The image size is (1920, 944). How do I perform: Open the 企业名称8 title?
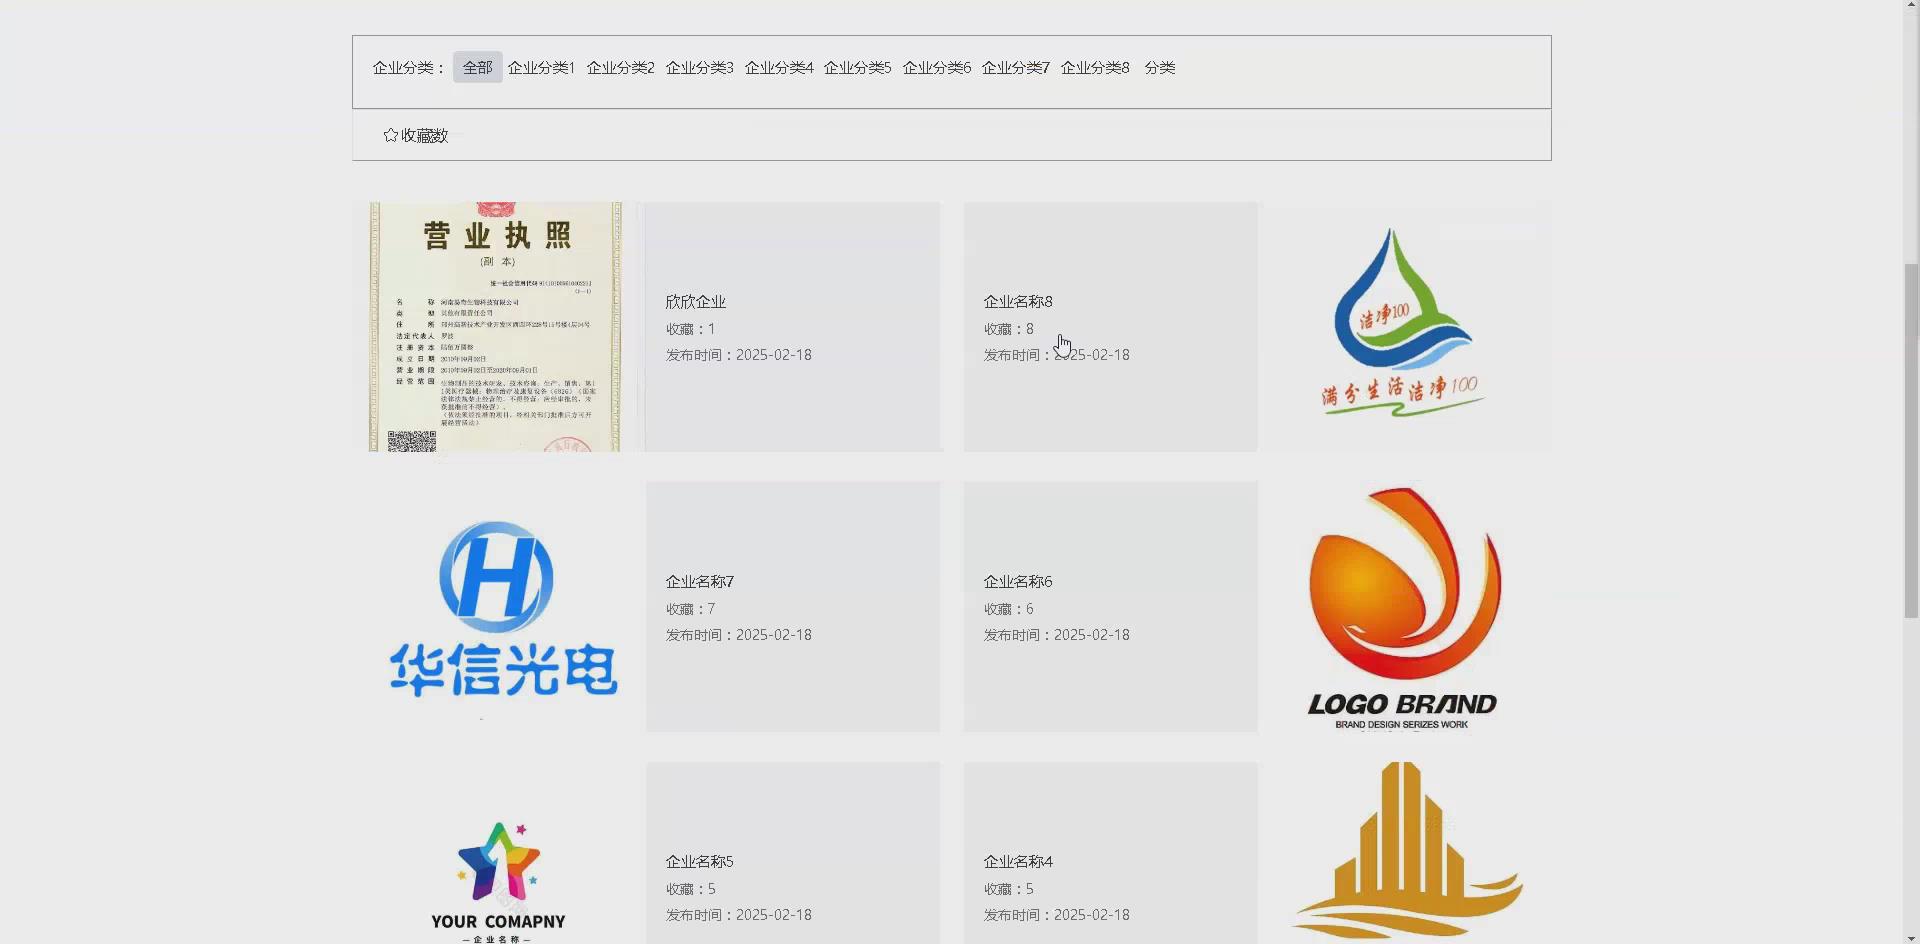point(1017,301)
